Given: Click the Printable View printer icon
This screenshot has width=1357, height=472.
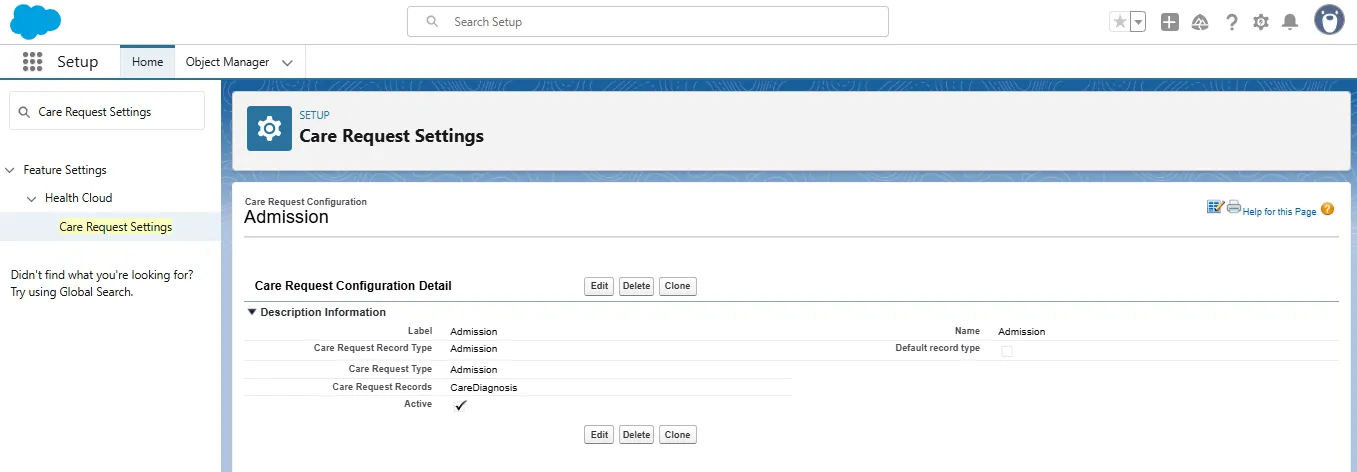Looking at the screenshot, I should pyautogui.click(x=1233, y=208).
